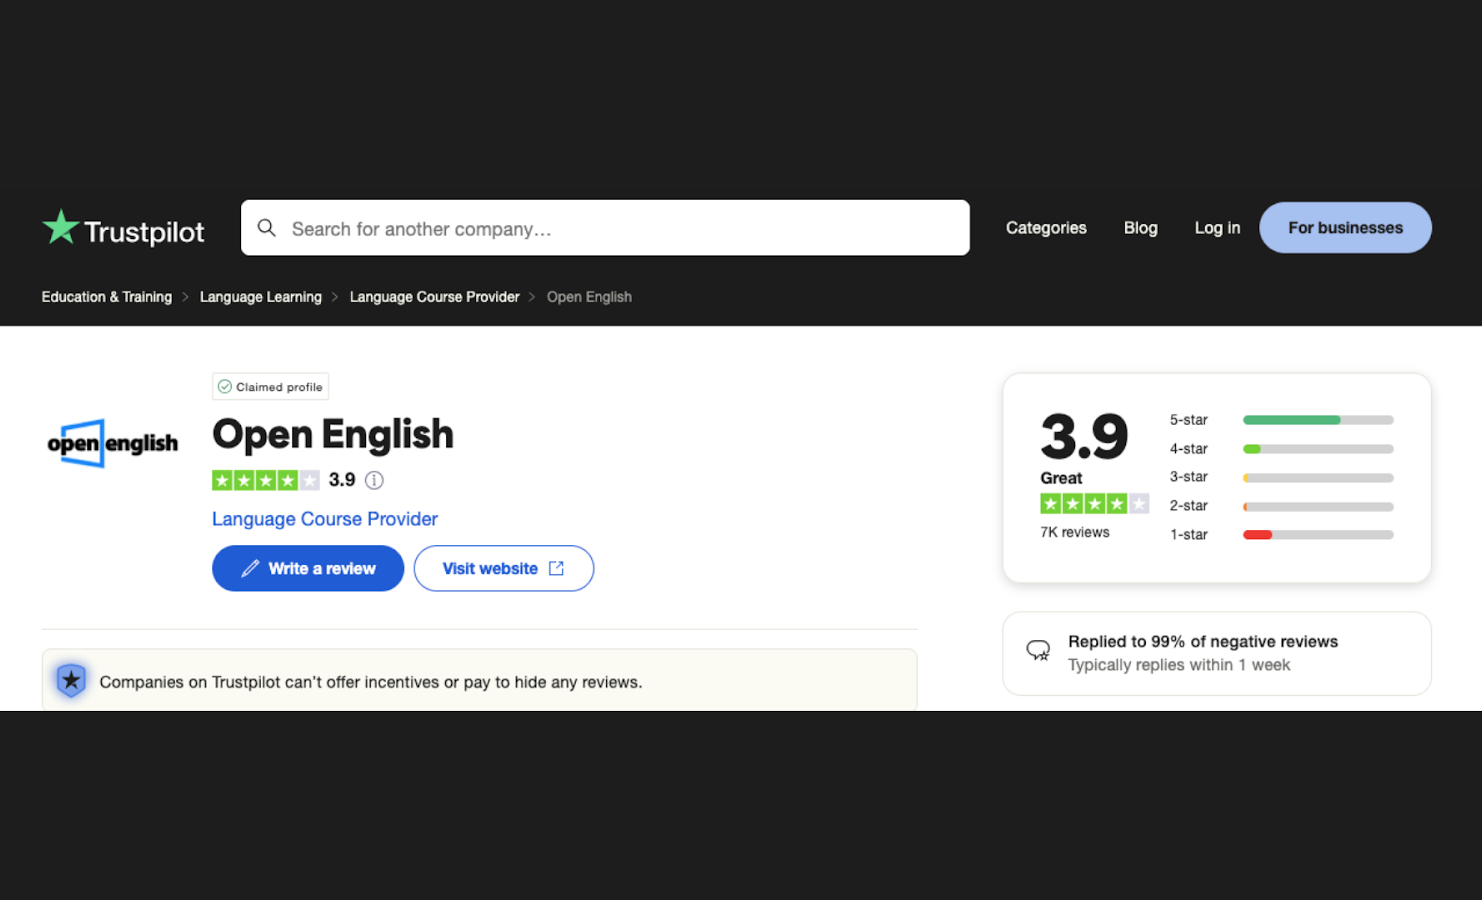Go to Log in

tap(1217, 228)
